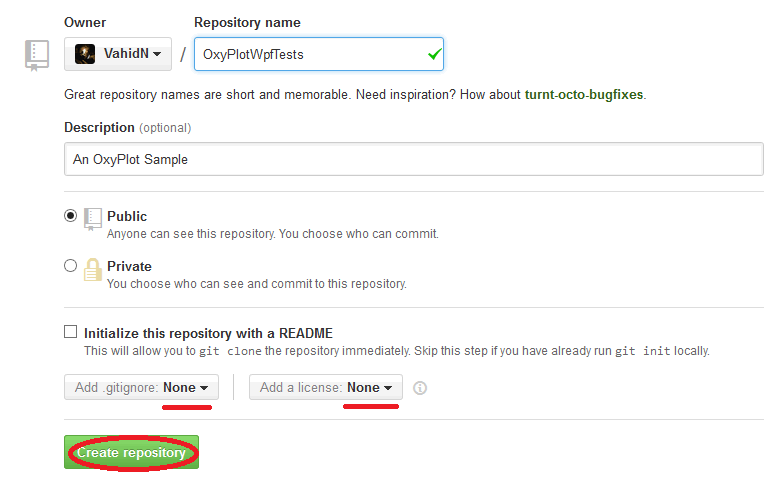This screenshot has height=487, width=779.
Task: Click the green checkmark in name field
Action: [433, 54]
